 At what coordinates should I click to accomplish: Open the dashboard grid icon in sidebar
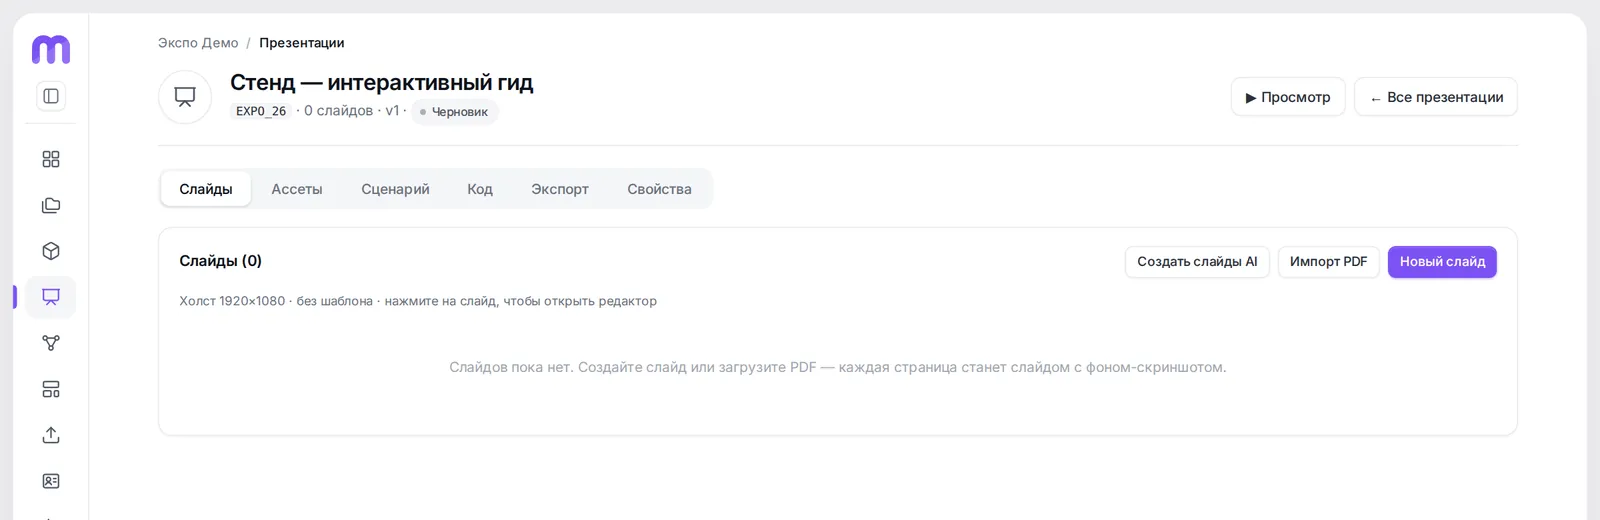(x=51, y=159)
